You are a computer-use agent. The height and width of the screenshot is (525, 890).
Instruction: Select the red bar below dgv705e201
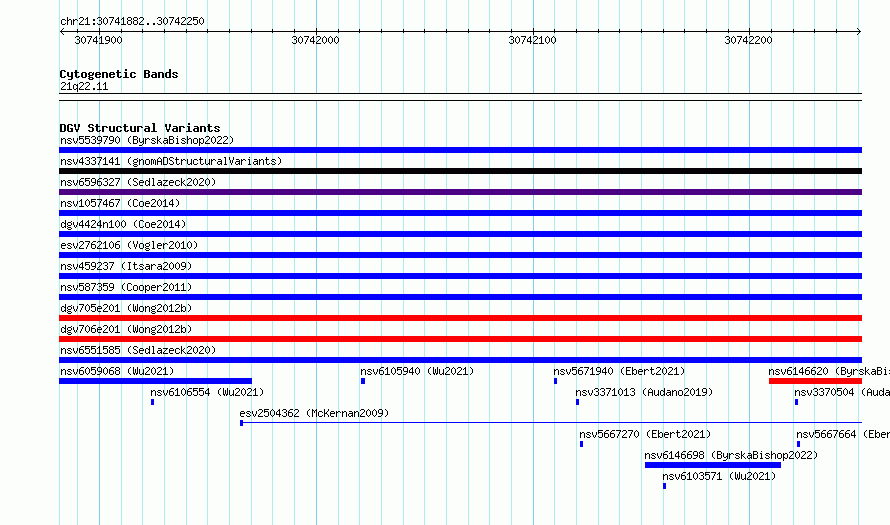(460, 318)
